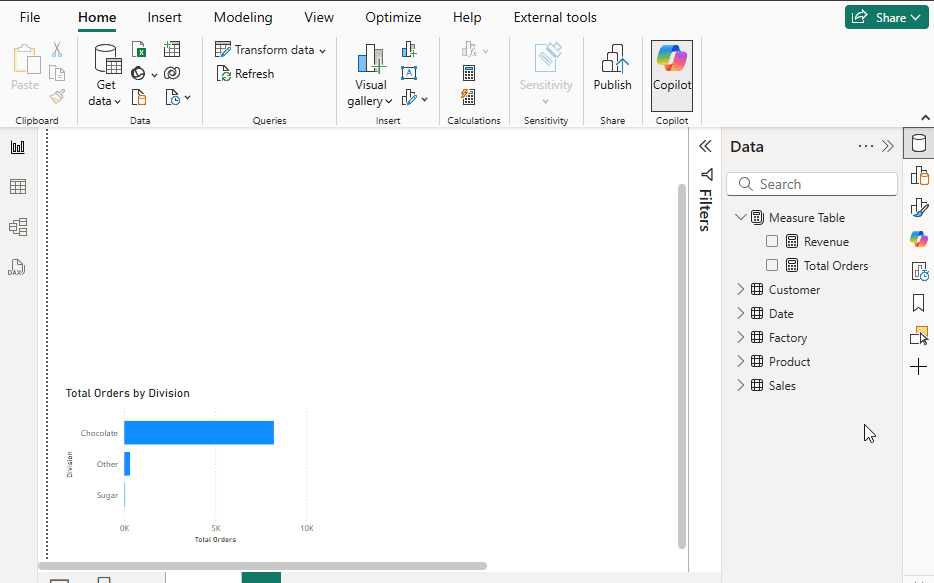Image resolution: width=934 pixels, height=583 pixels.
Task: Click the Search field in Data pane
Action: [812, 184]
